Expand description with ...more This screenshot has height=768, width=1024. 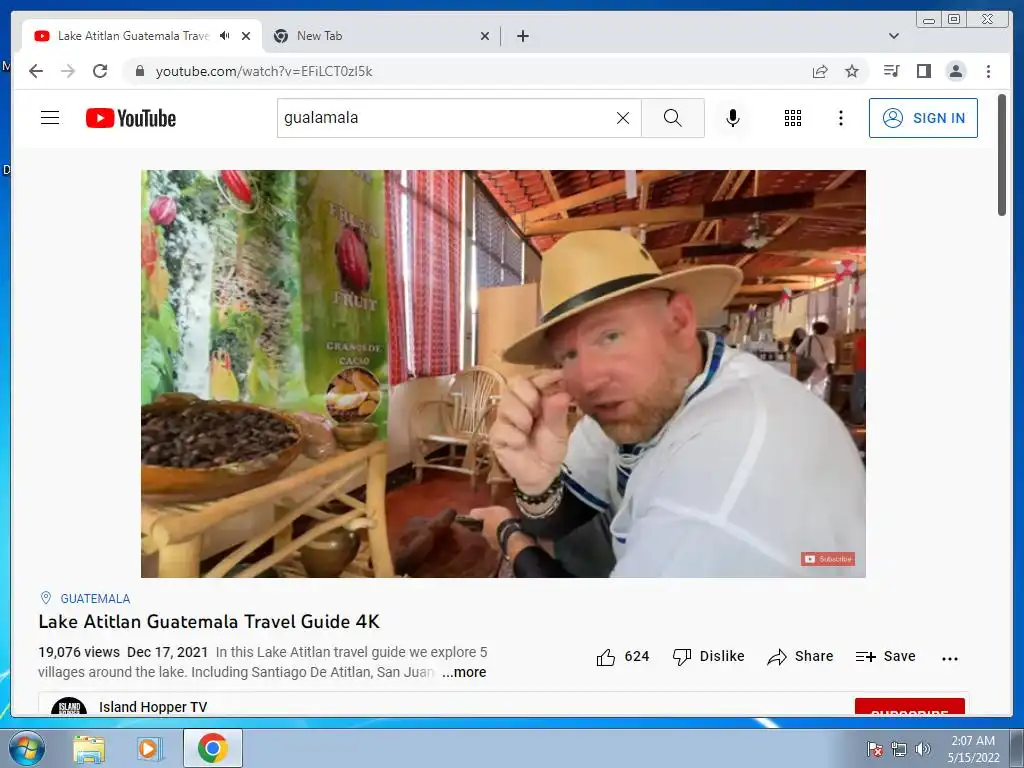pos(464,672)
